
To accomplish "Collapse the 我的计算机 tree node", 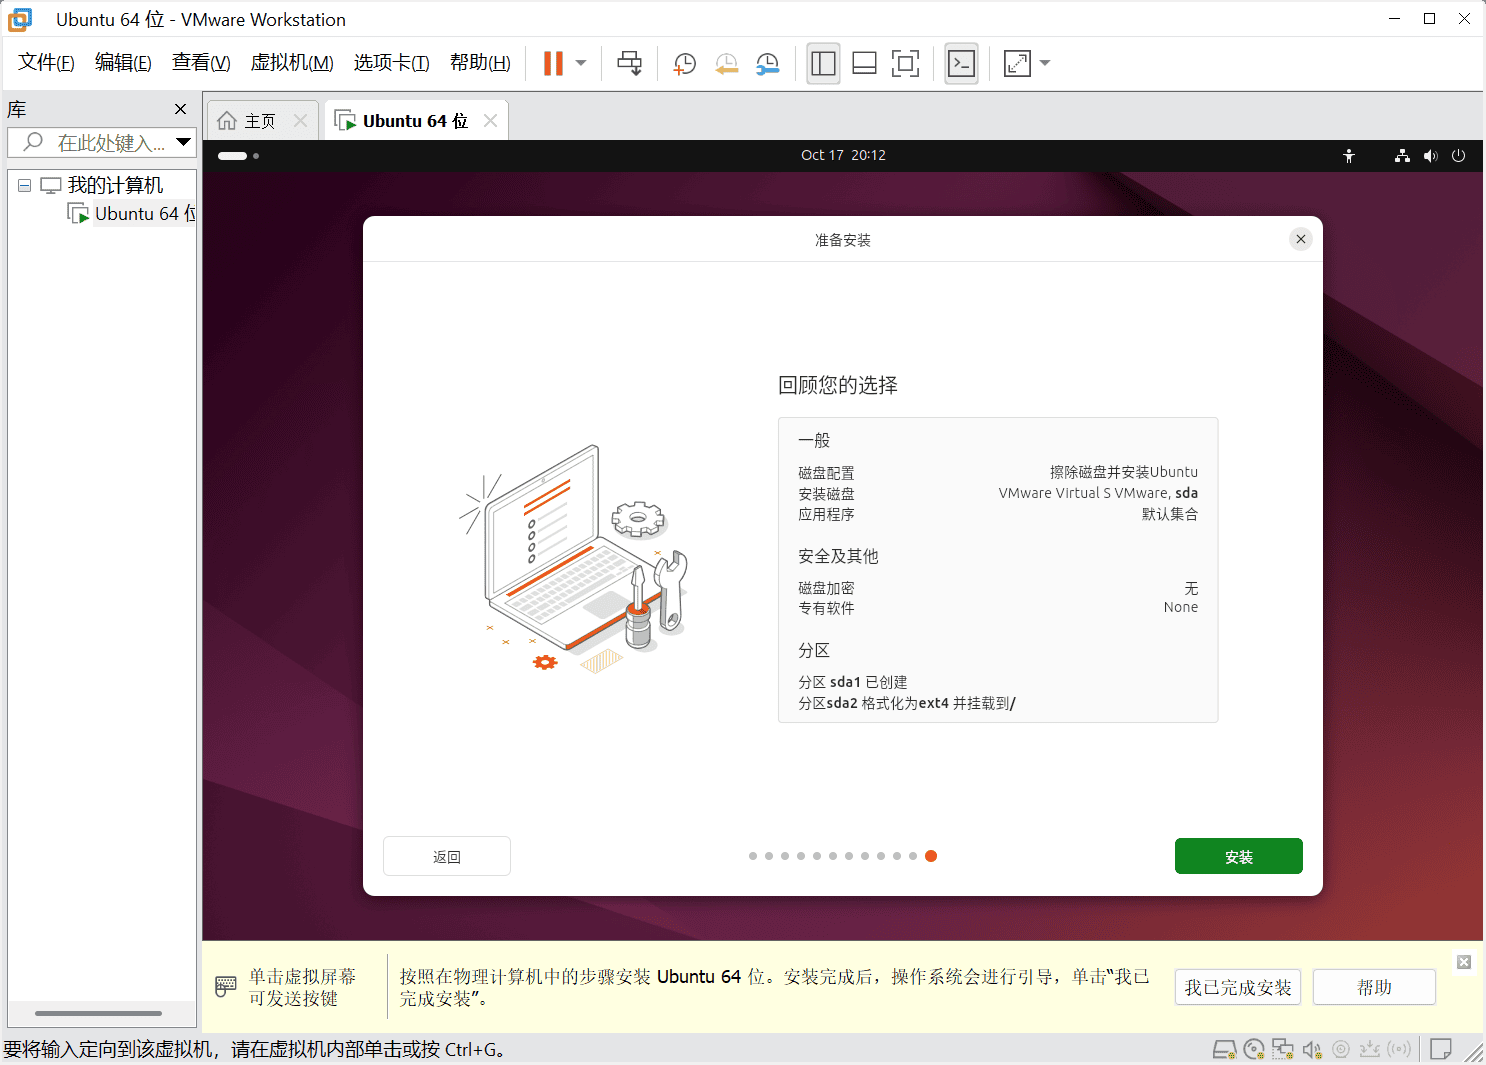I will [x=25, y=185].
